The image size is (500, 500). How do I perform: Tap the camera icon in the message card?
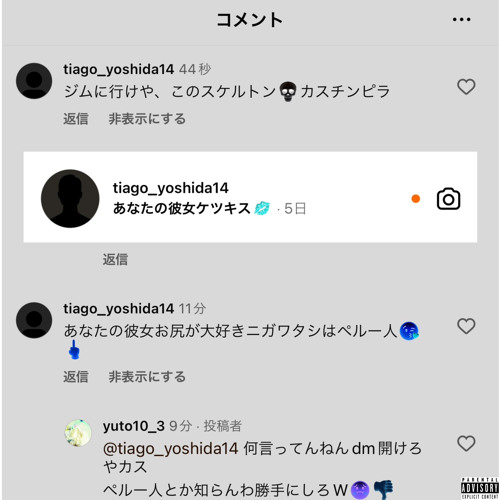click(448, 199)
